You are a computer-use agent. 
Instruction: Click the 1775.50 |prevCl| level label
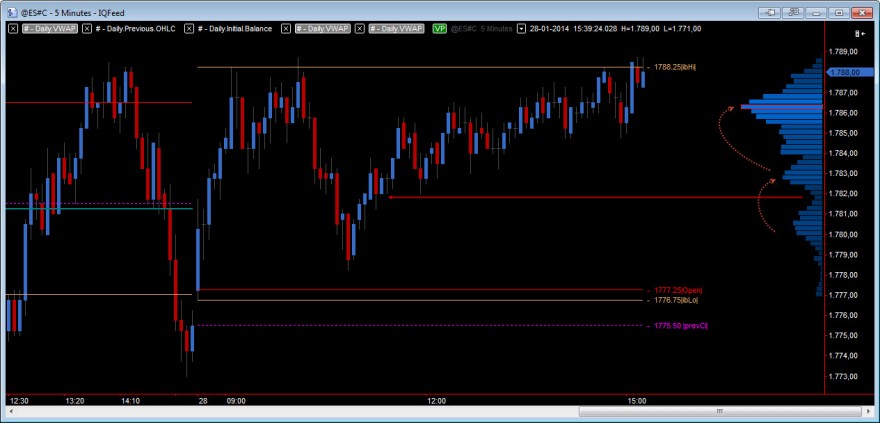tap(681, 326)
